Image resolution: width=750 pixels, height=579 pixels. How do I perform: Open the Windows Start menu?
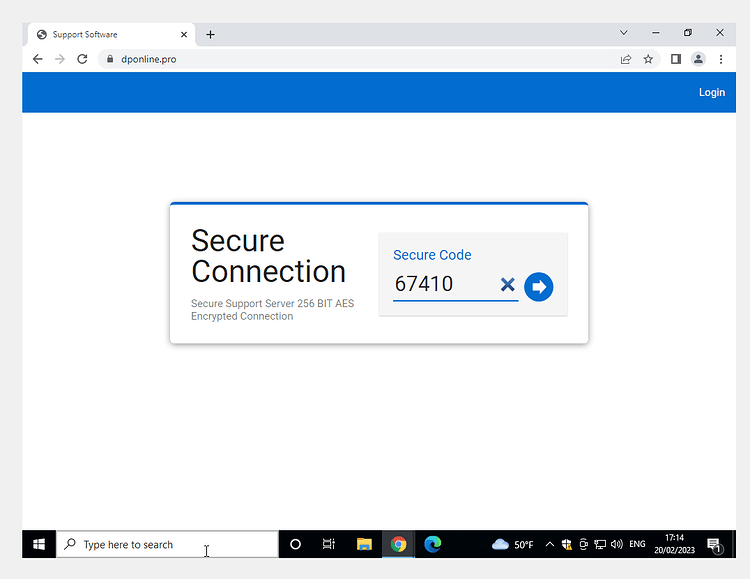(x=39, y=544)
